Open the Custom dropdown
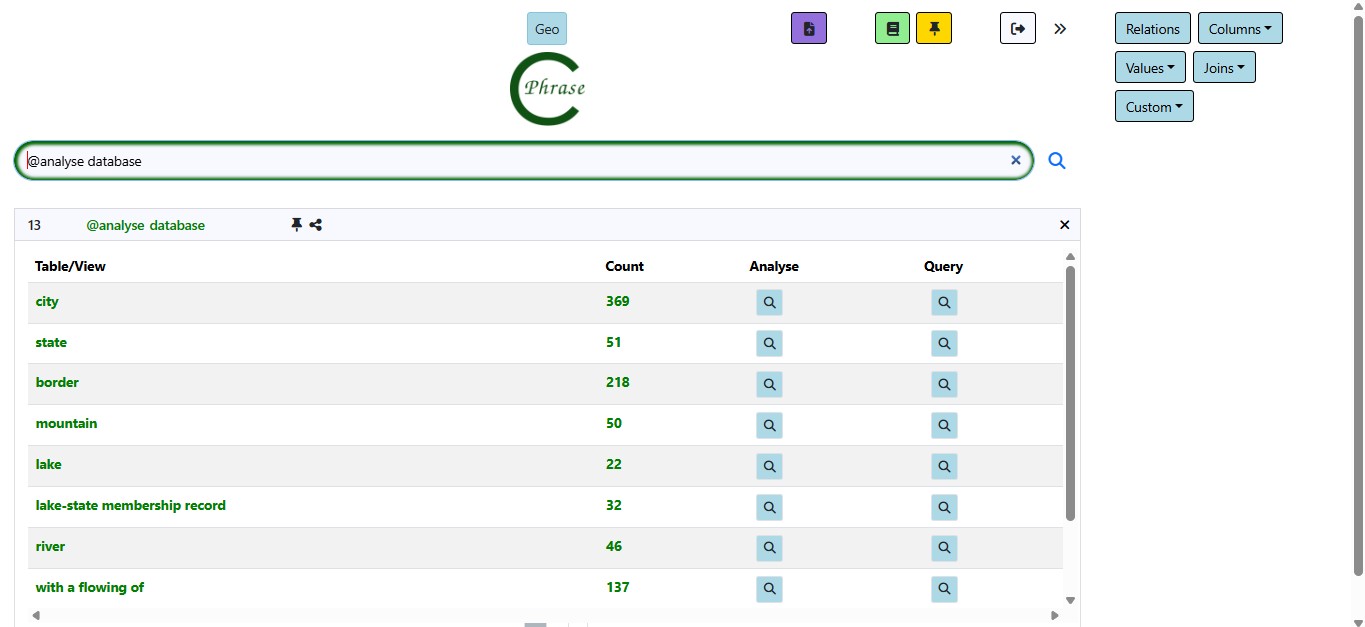The width and height of the screenshot is (1365, 627). [x=1154, y=107]
